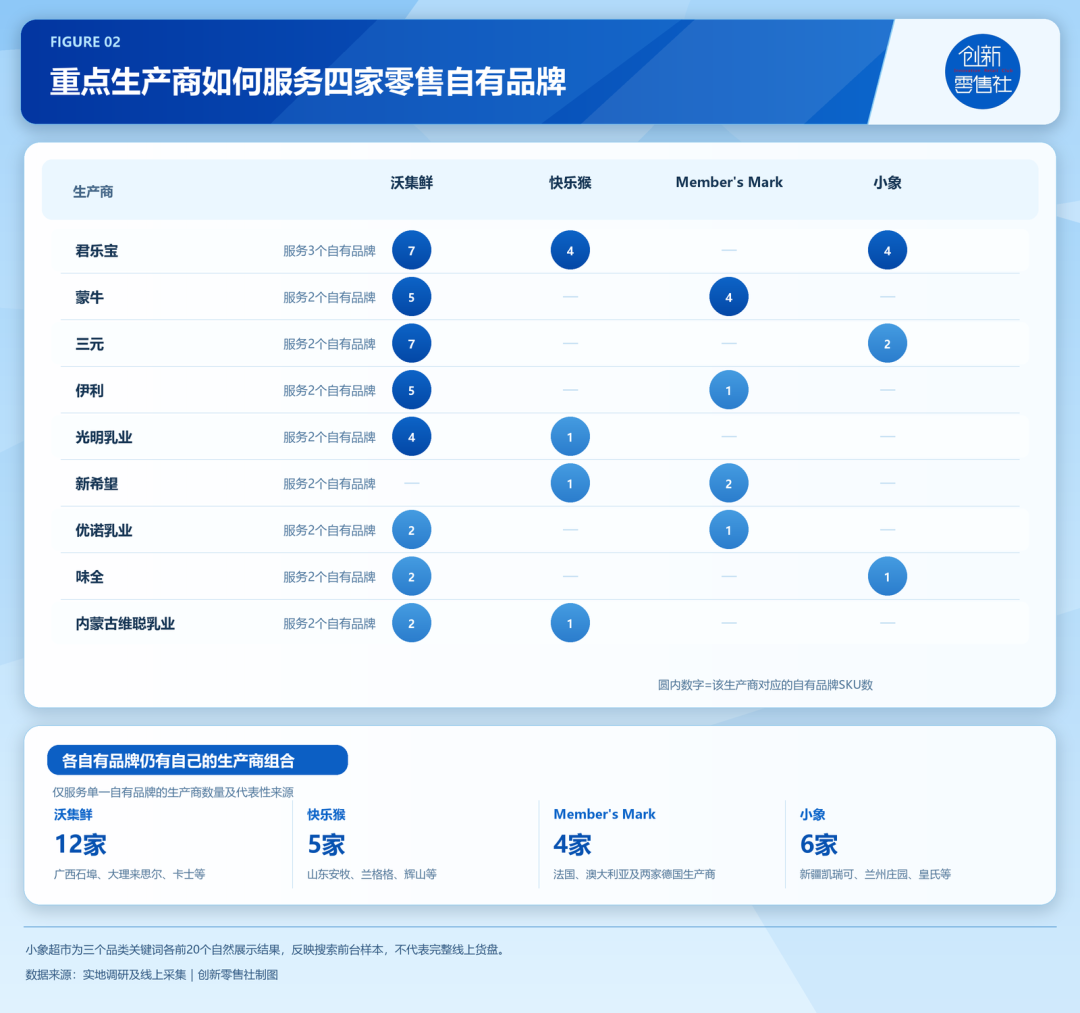Click 新希望's 快乐猴 bubble showing 1
Viewport: 1080px width, 1013px height.
click(x=570, y=483)
